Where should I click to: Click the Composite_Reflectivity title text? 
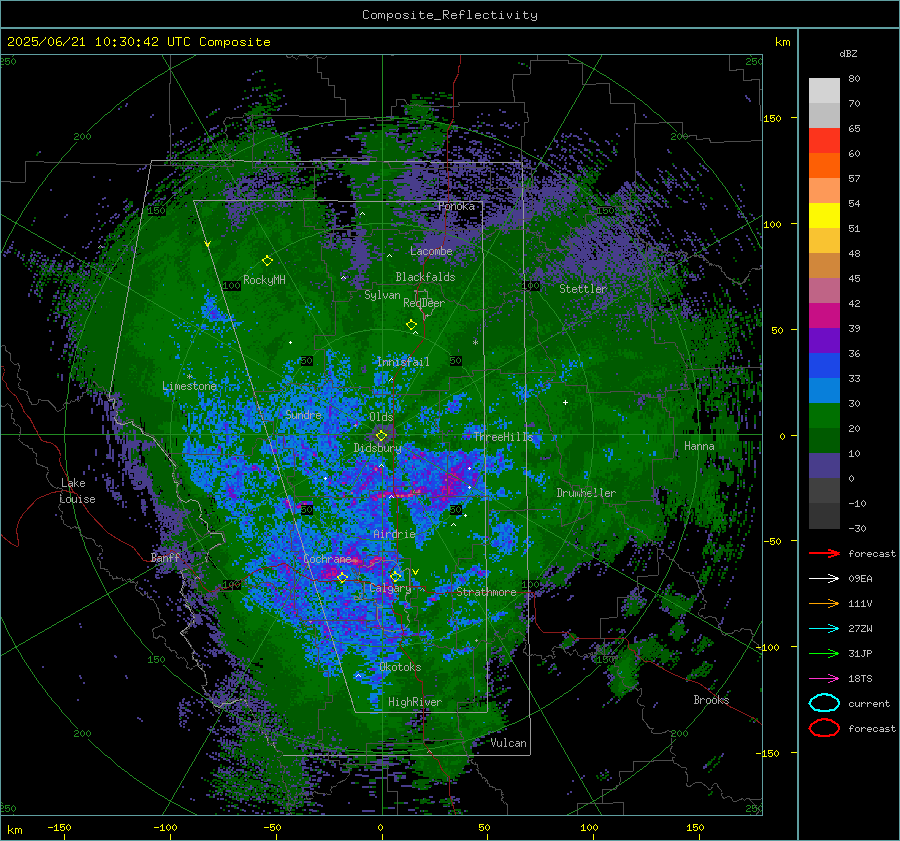(449, 15)
